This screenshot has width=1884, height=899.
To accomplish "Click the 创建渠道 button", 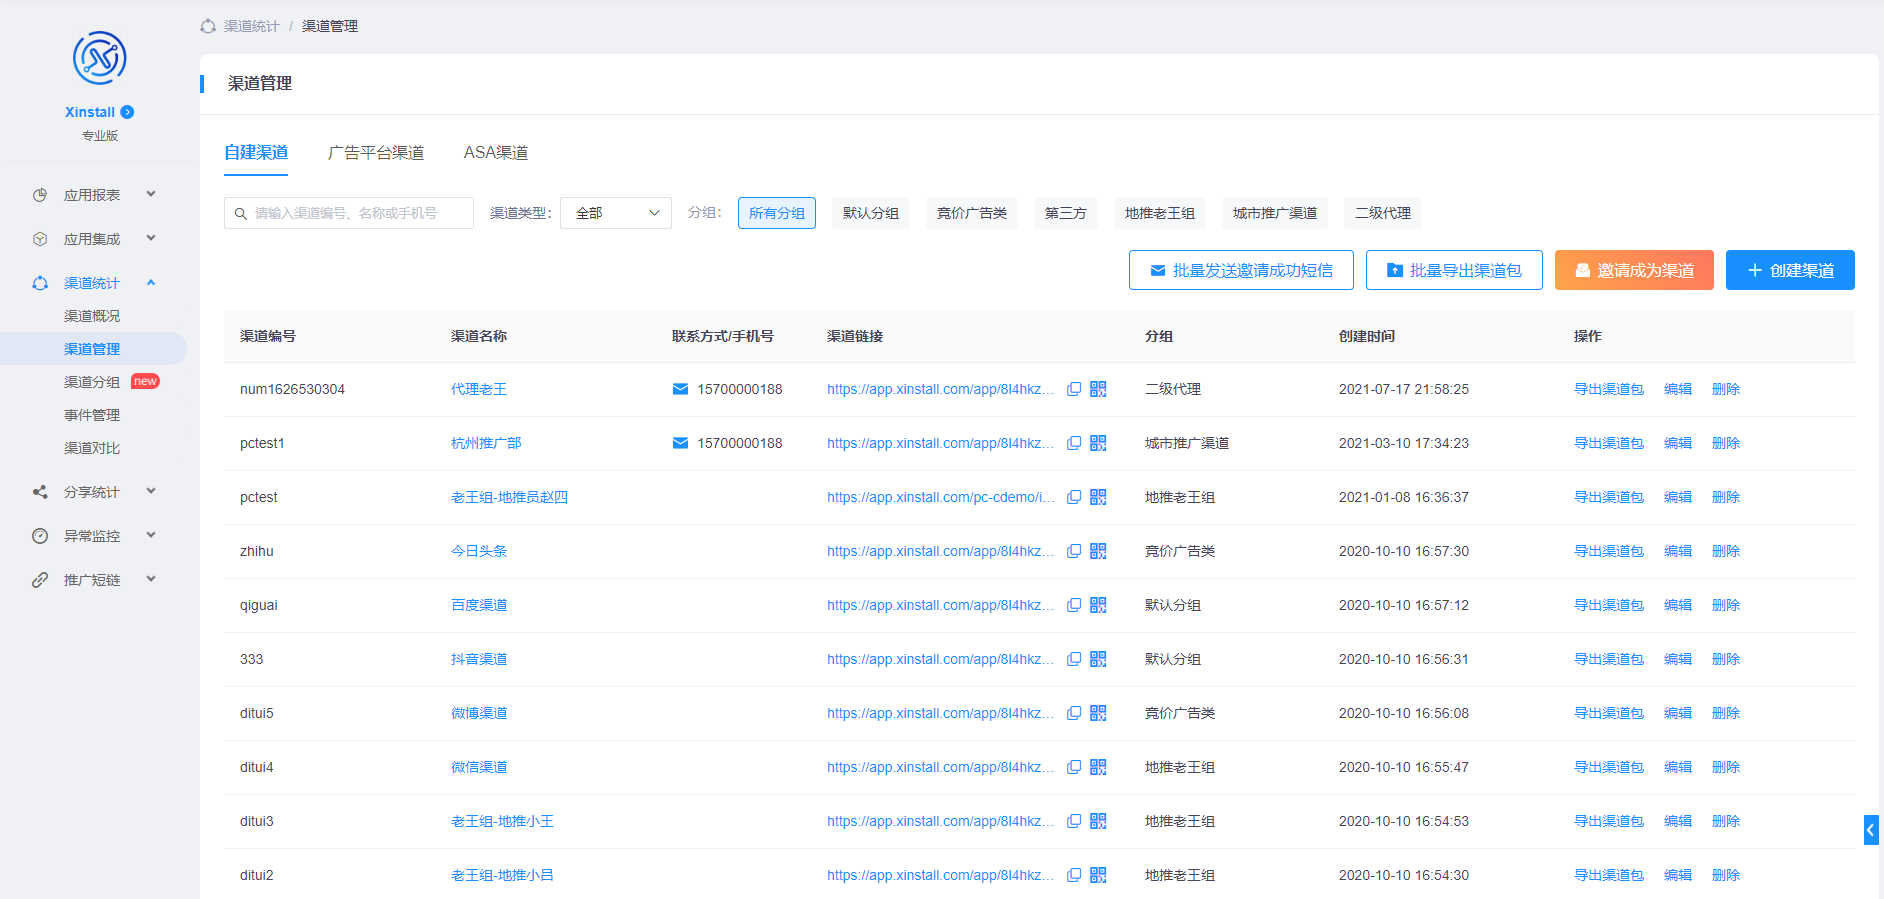I will click(1789, 270).
